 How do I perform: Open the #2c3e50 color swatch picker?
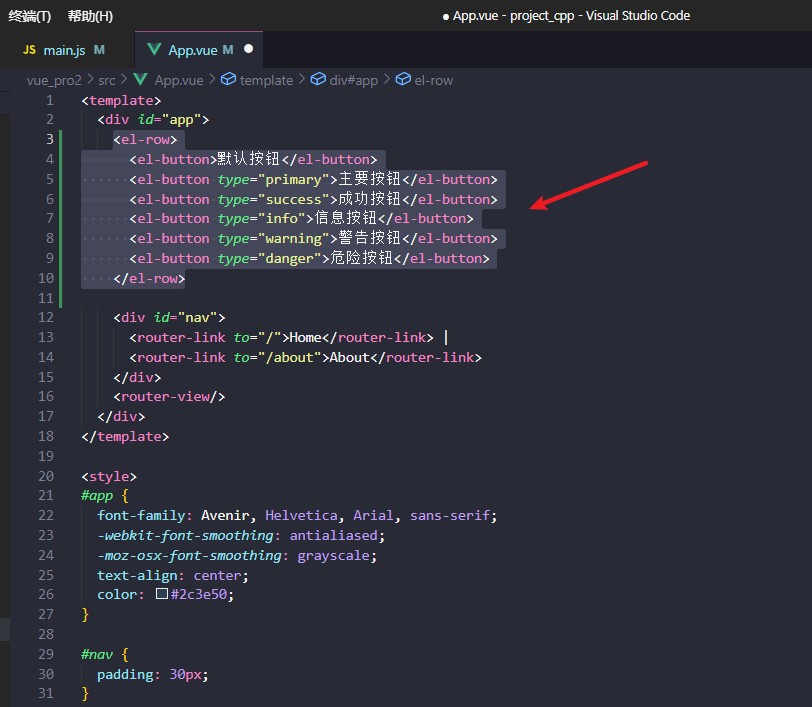coord(161,594)
